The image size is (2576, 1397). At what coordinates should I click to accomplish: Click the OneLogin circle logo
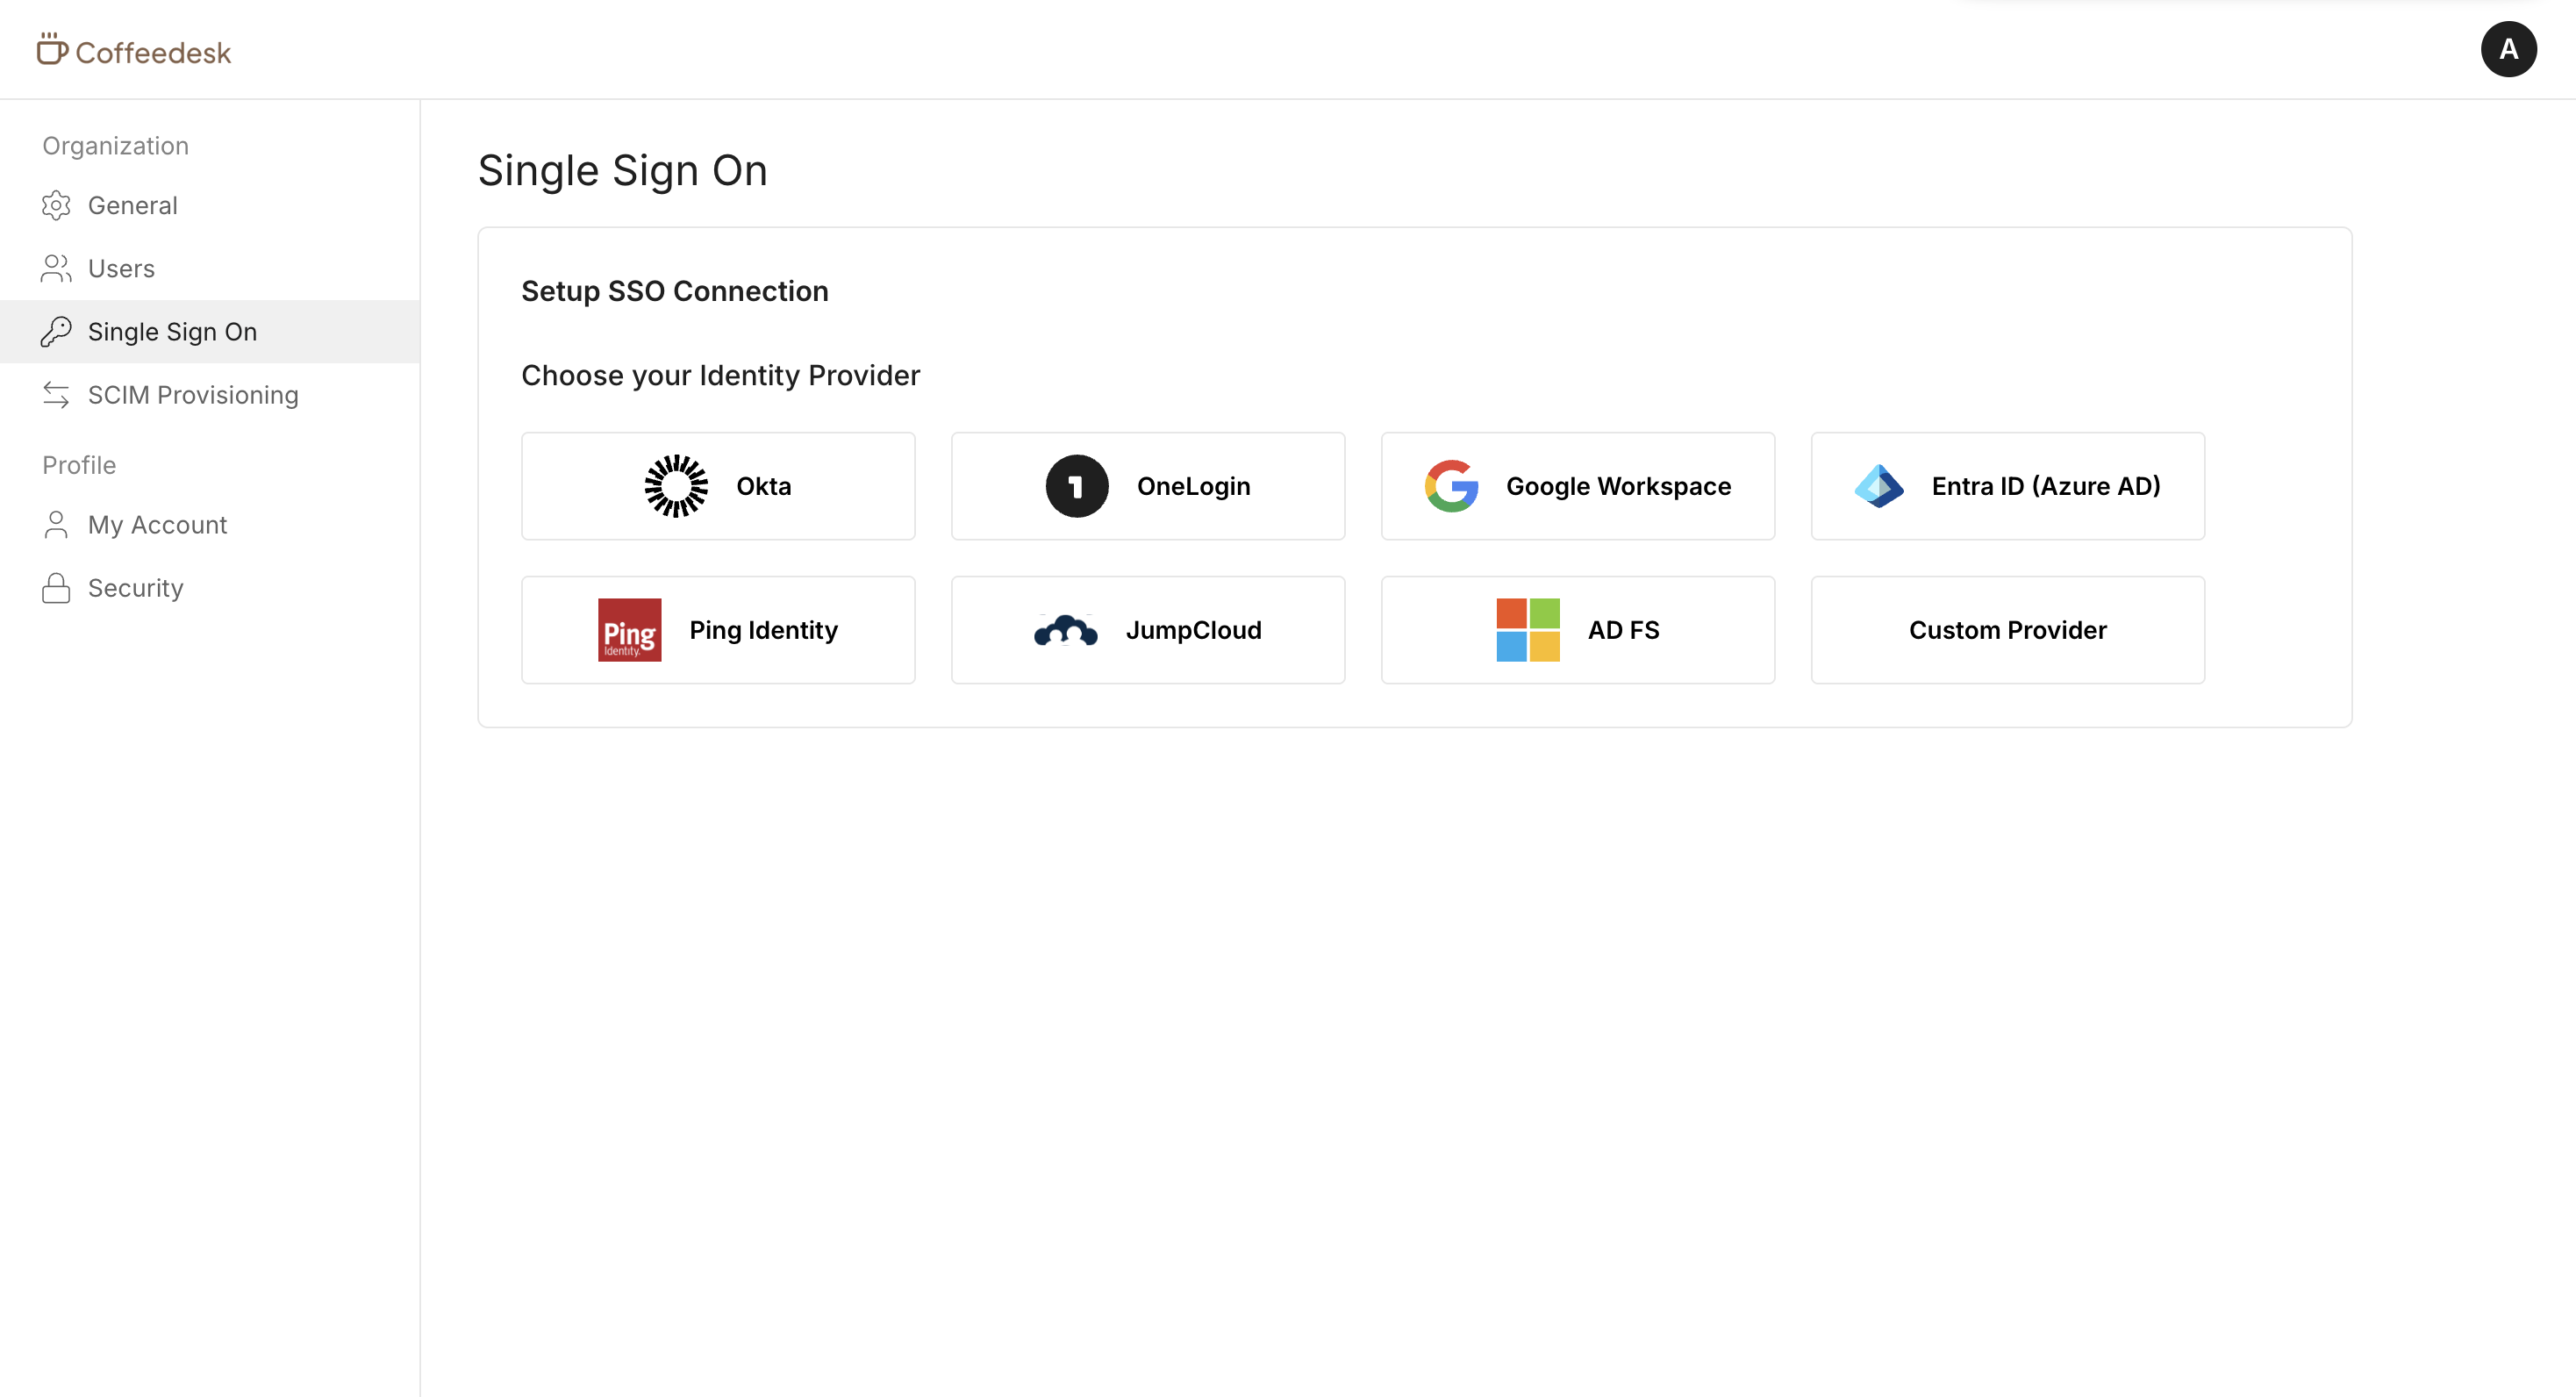coord(1076,486)
